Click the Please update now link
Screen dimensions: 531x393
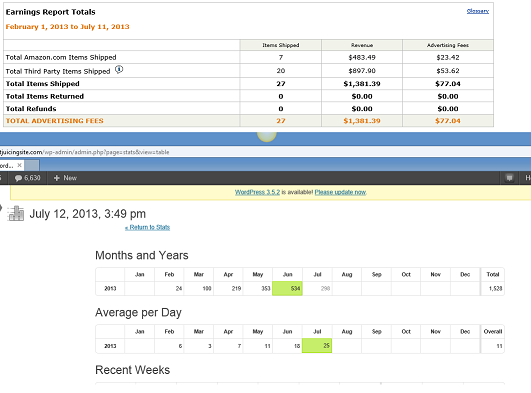point(340,192)
